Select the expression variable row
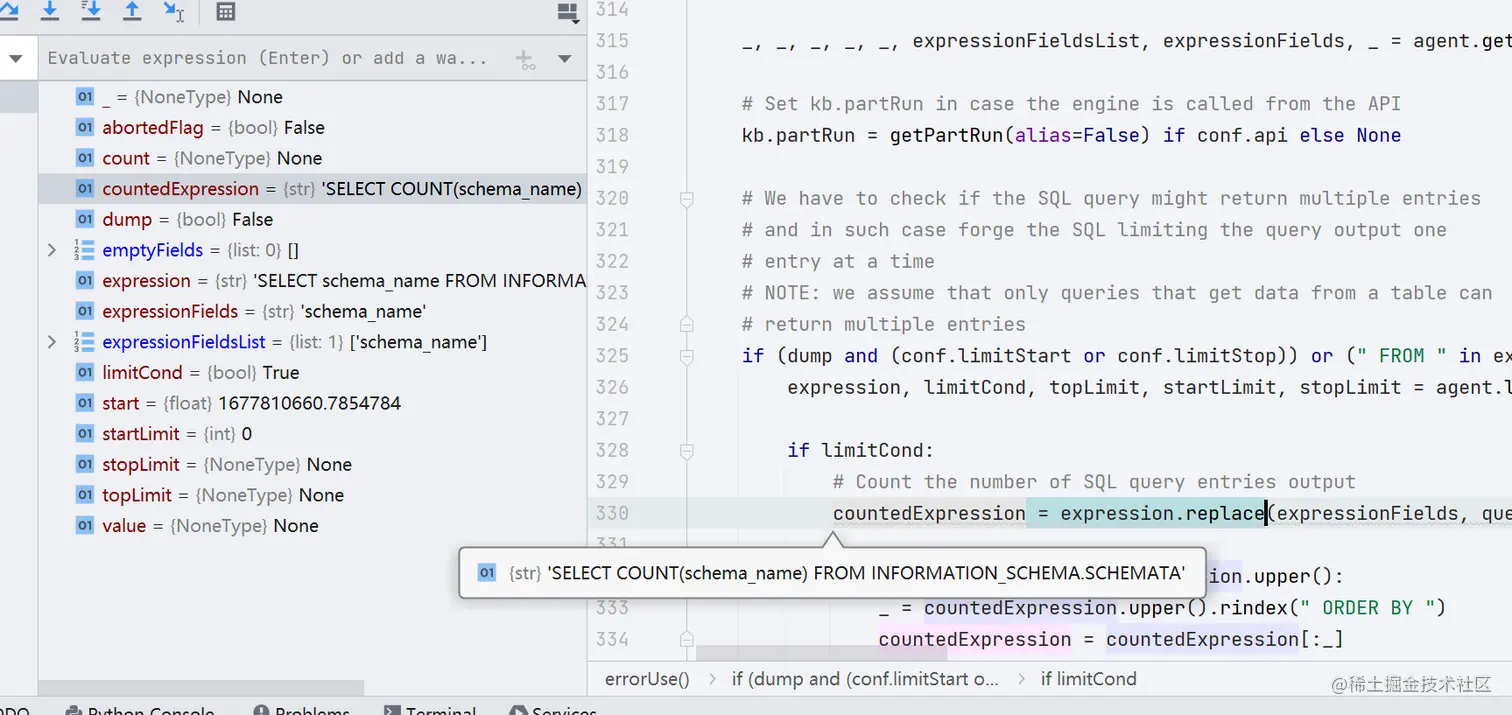This screenshot has height=715, width=1512. click(x=312, y=281)
